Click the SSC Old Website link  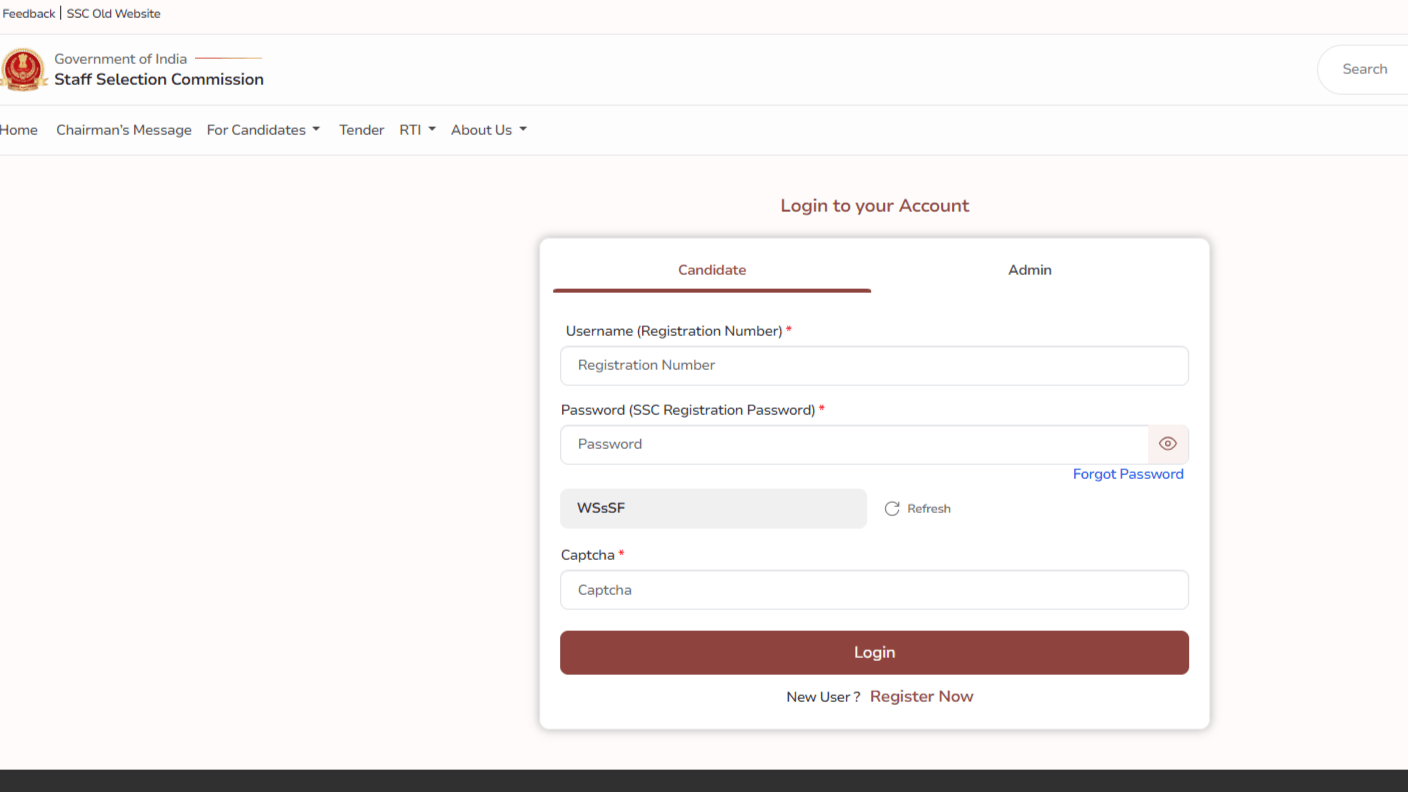113,13
